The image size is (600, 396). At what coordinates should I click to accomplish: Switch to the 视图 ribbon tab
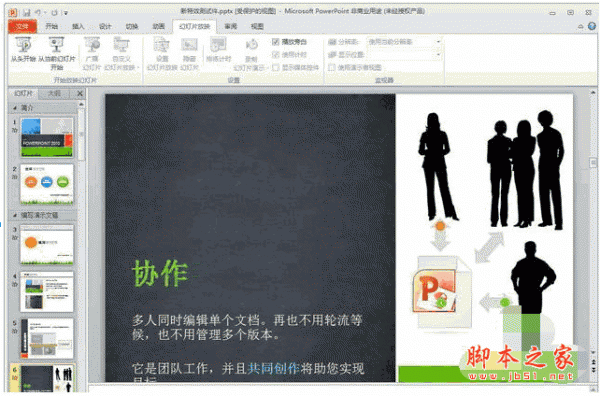[257, 26]
